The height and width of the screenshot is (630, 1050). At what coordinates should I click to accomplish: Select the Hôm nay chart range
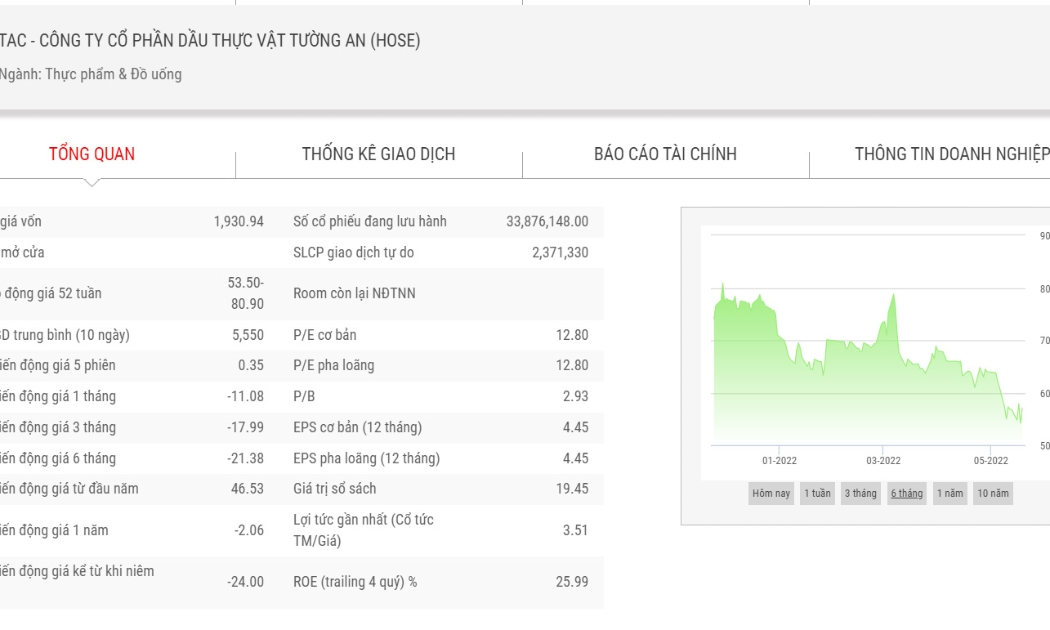point(771,493)
